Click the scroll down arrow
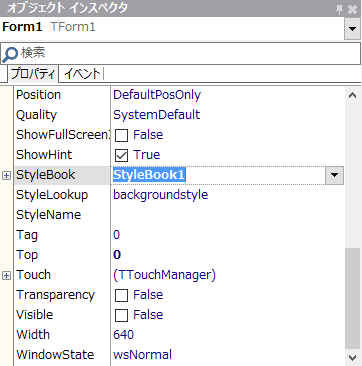362x366 pixels. pos(352,358)
